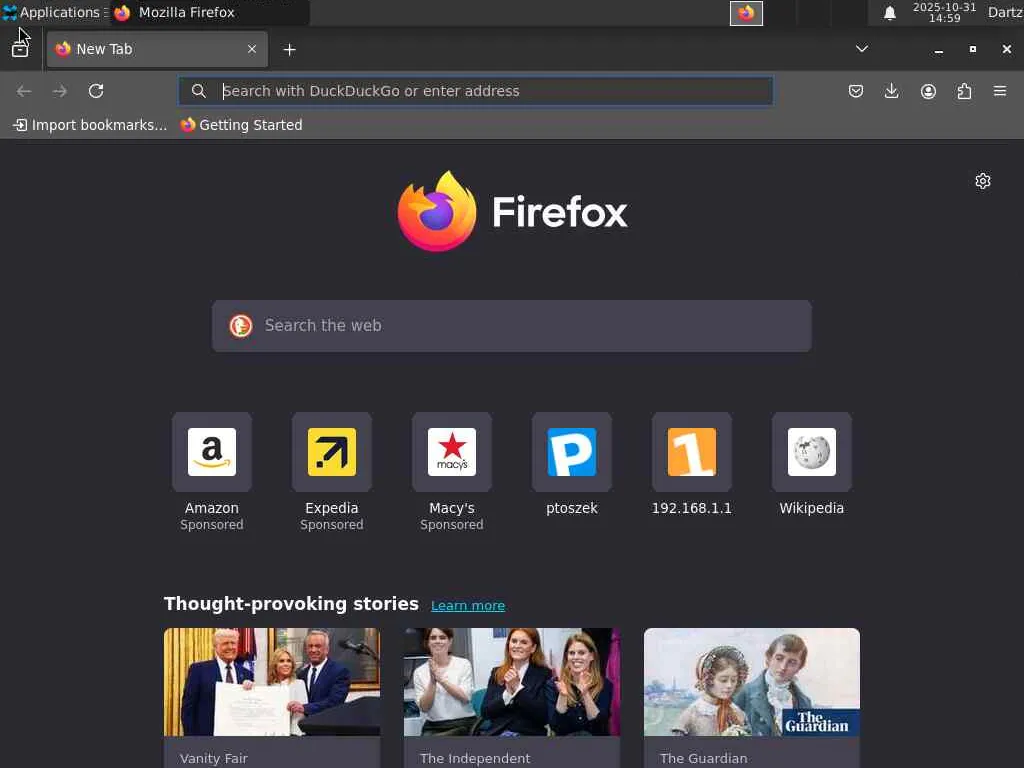Click the Search the web box

[x=511, y=326]
